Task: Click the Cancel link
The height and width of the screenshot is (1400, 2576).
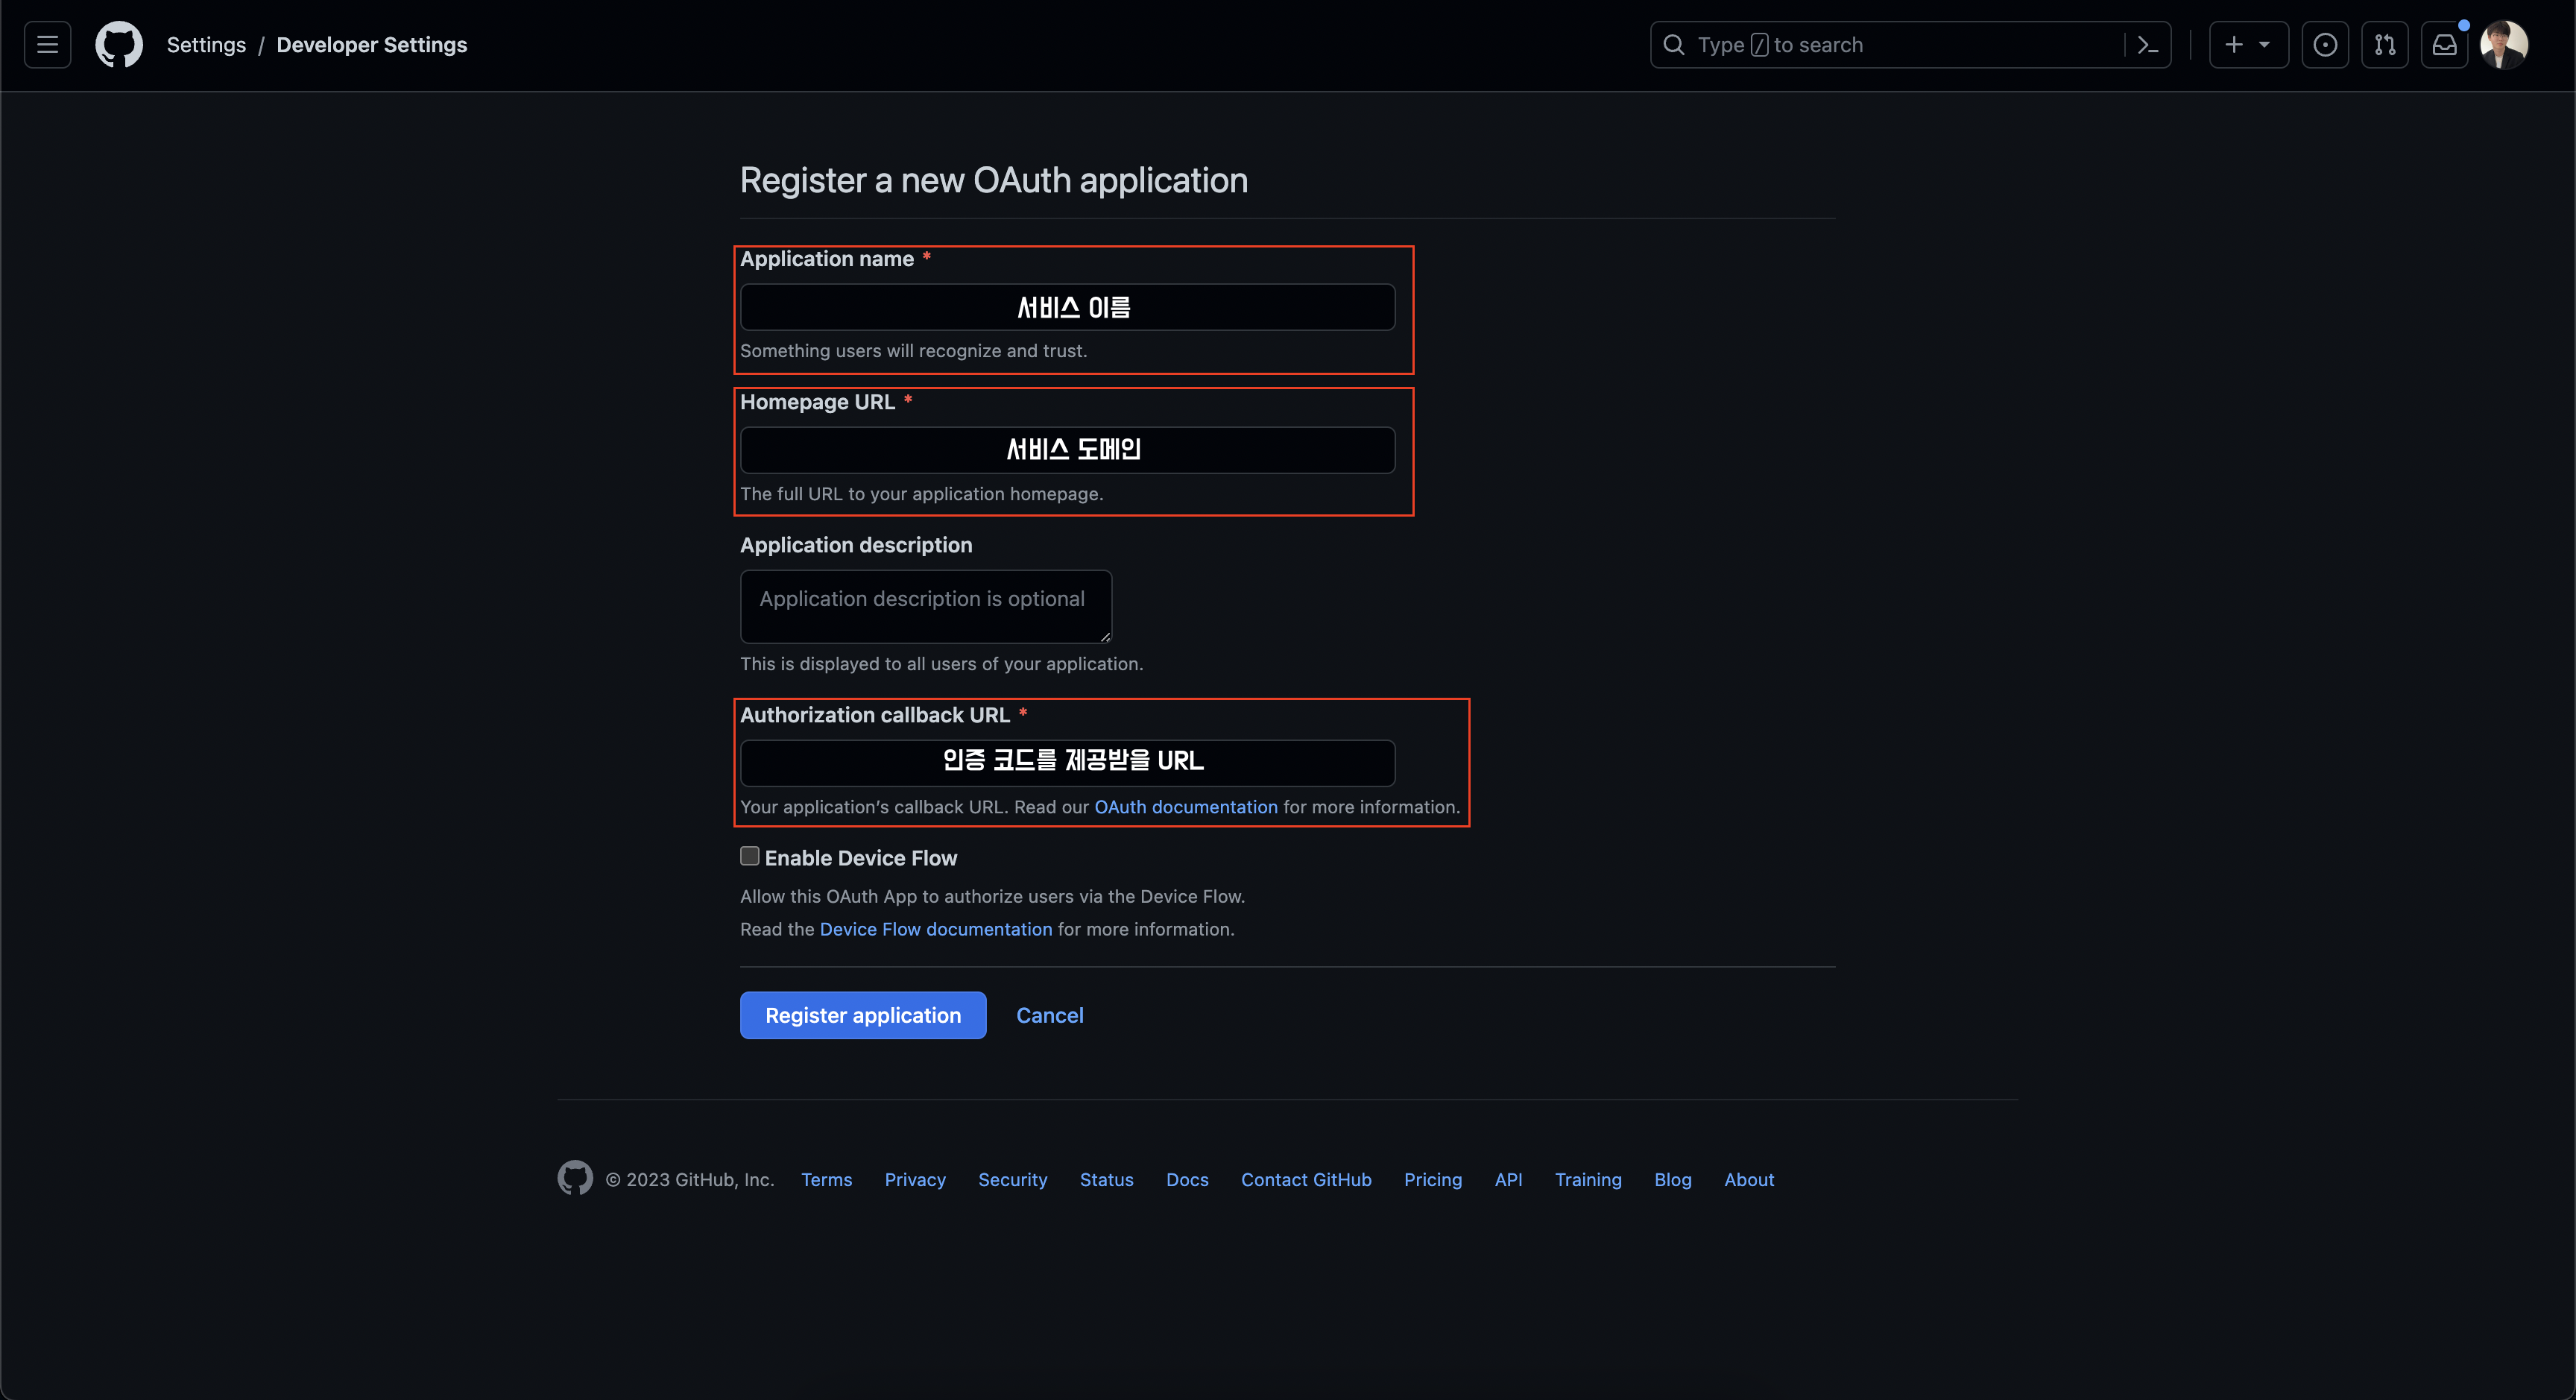Action: click(1049, 1015)
